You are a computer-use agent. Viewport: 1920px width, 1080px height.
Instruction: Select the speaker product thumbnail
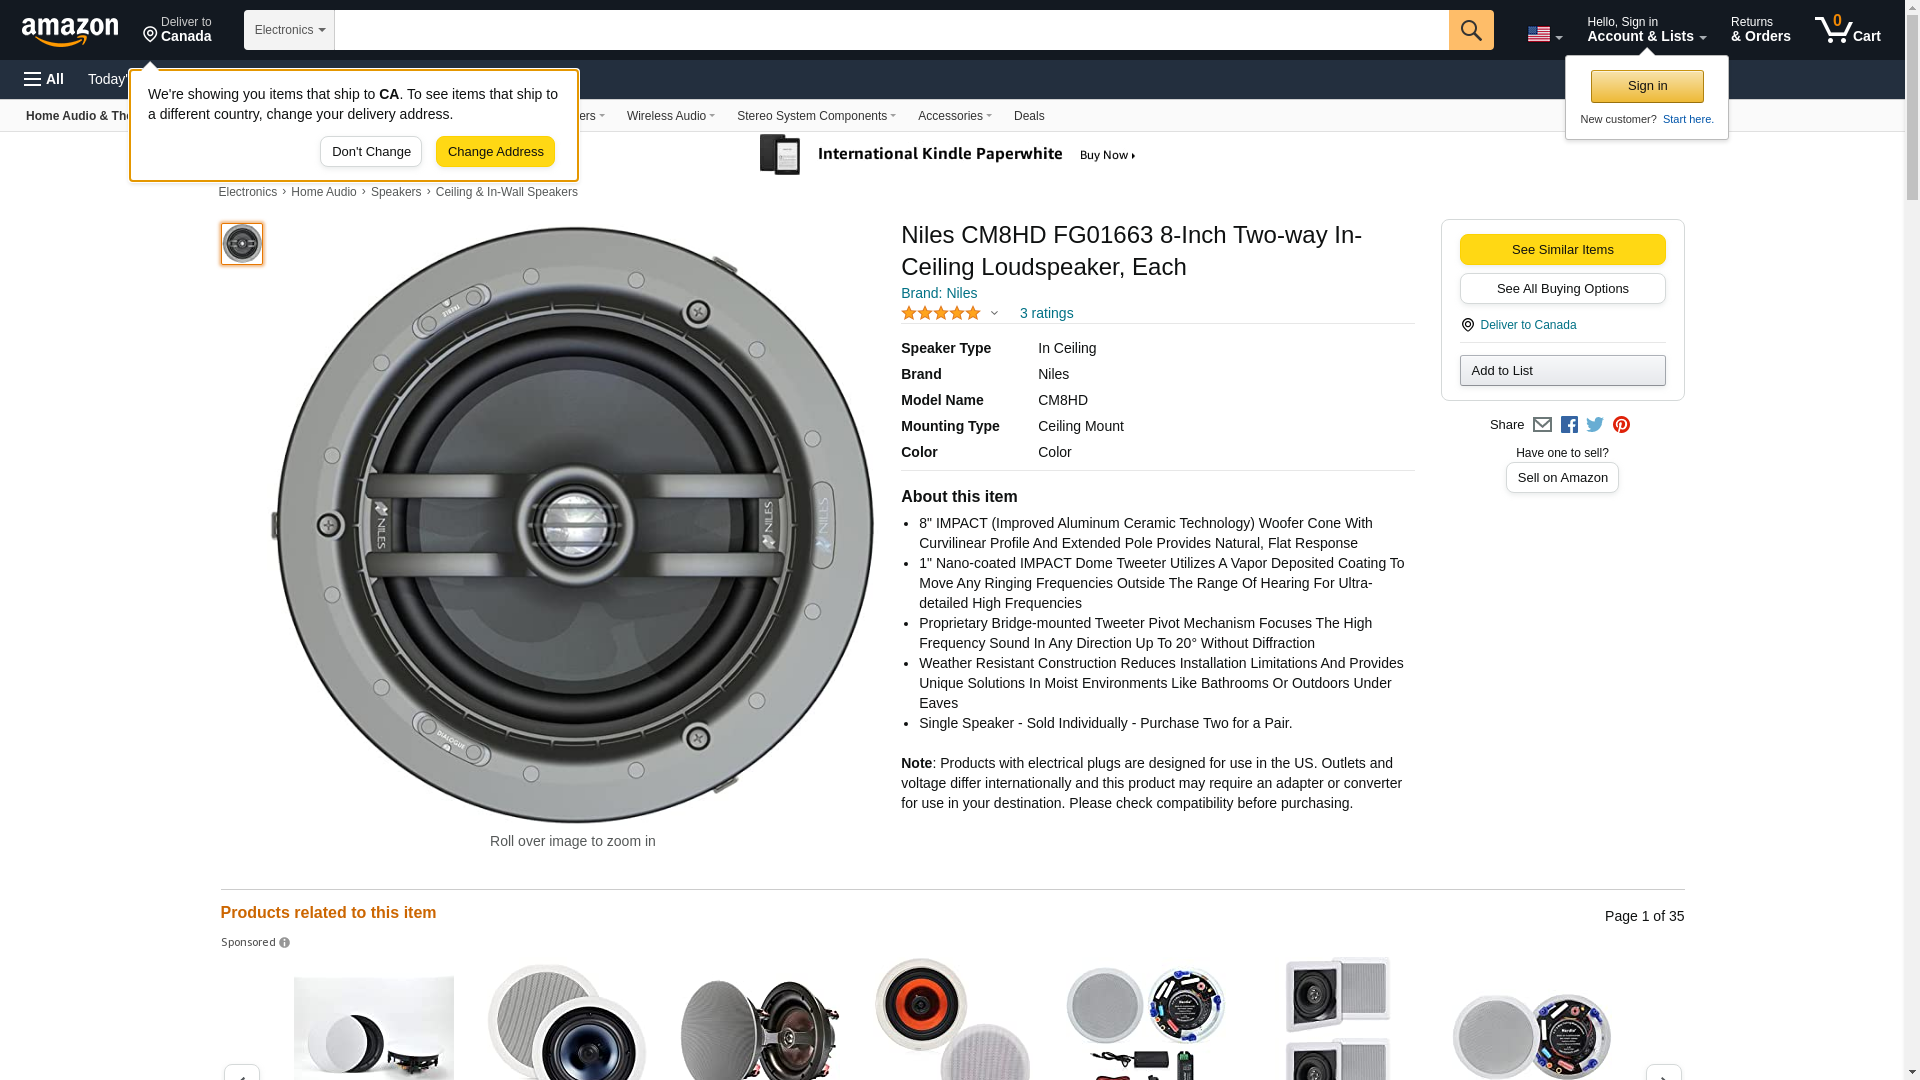[242, 244]
